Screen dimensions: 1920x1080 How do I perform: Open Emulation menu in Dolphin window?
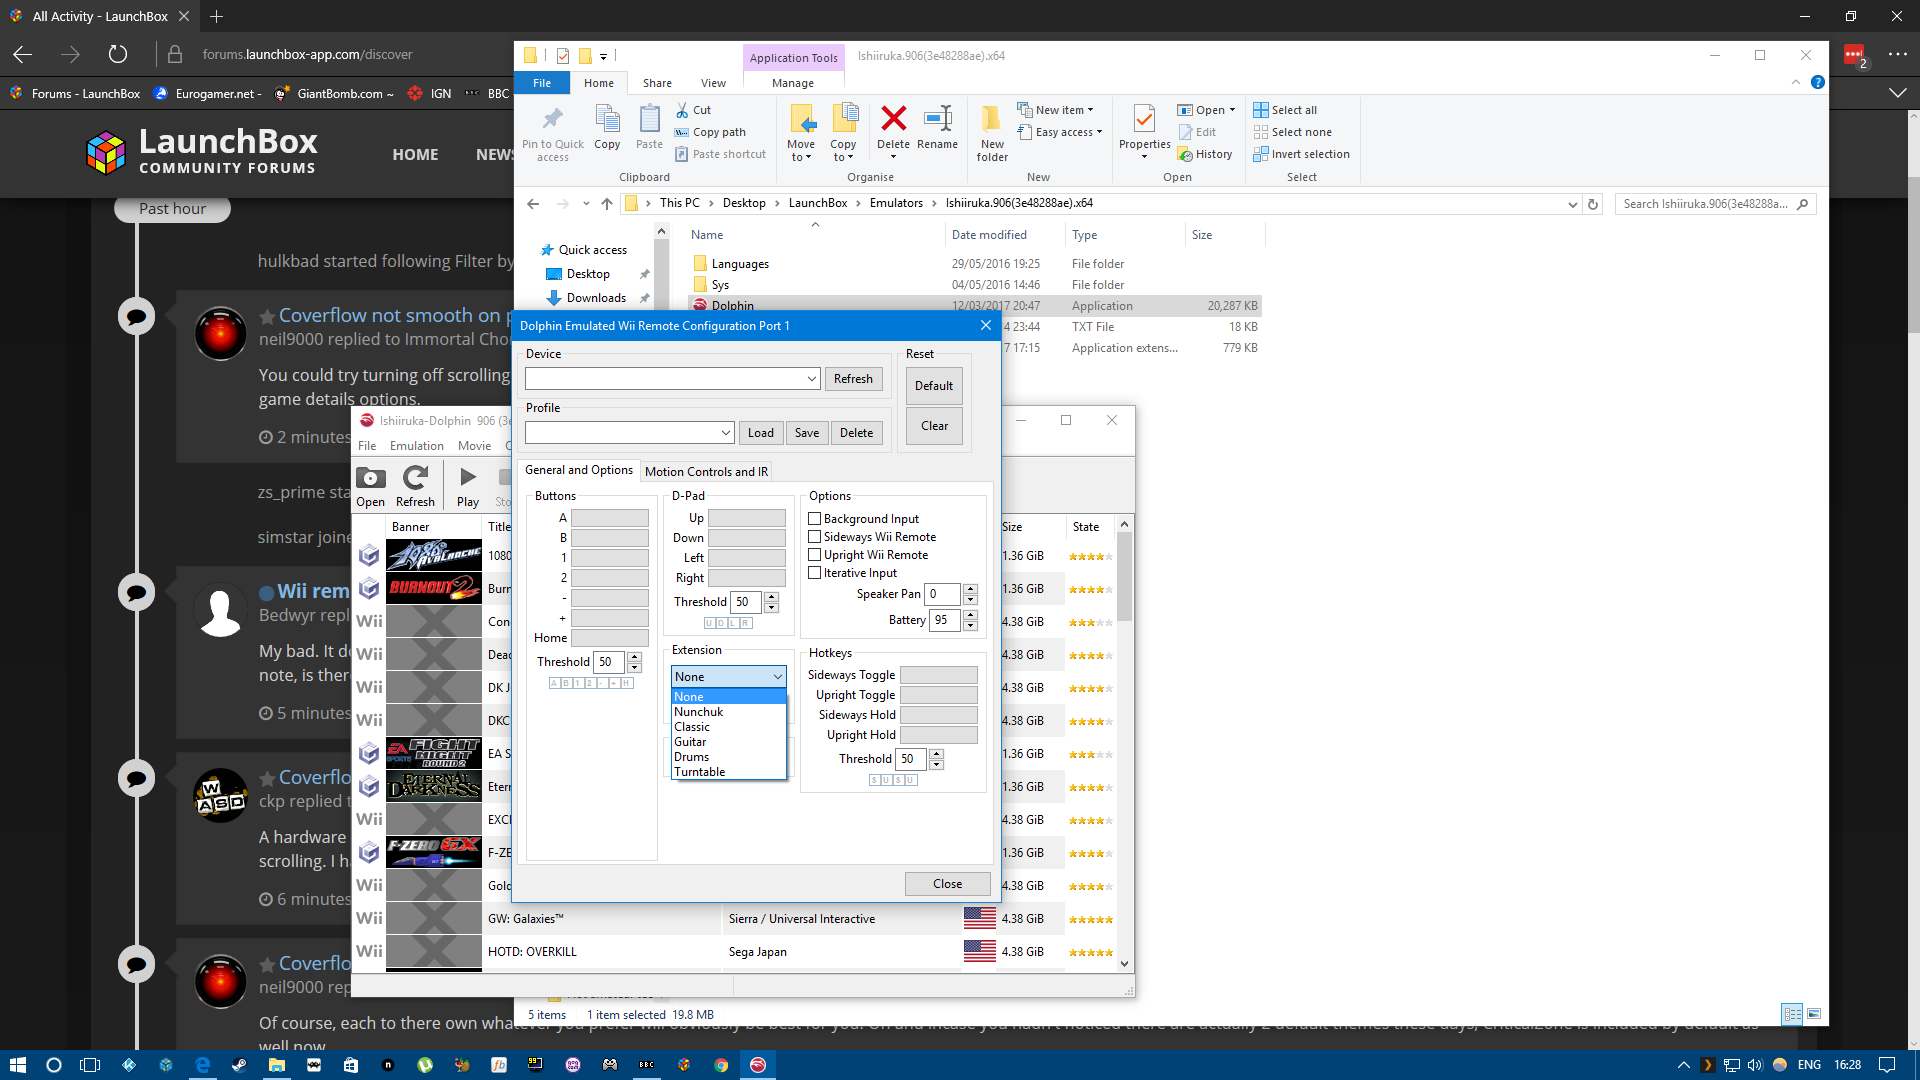[x=417, y=446]
